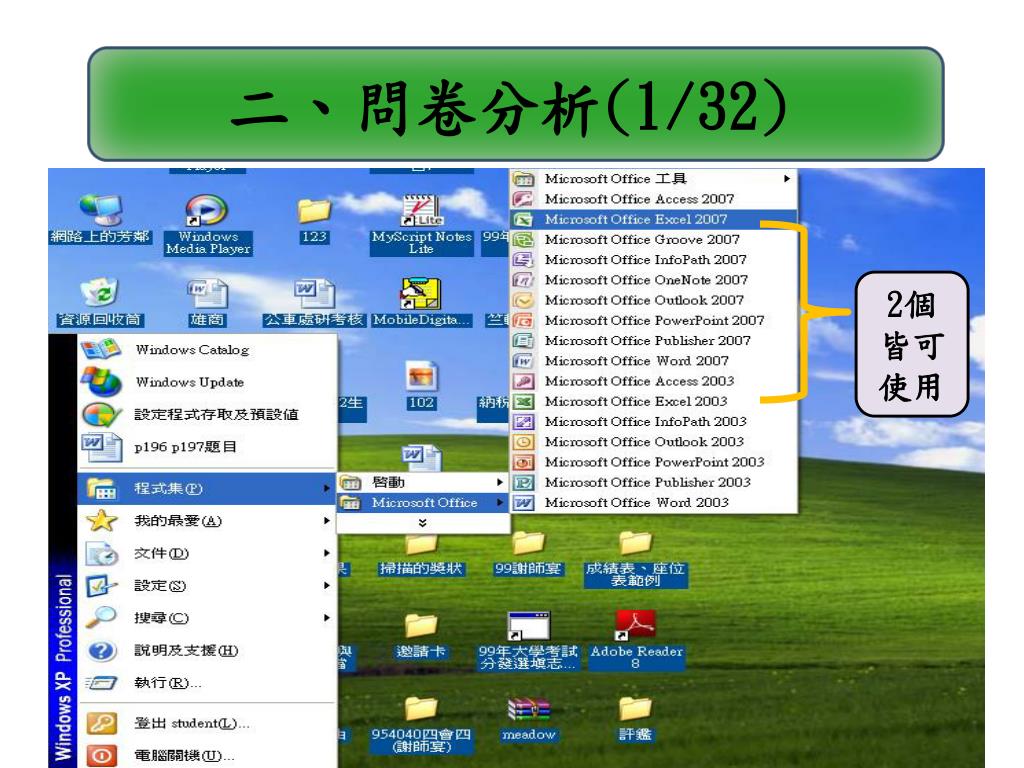Open 網路上的芳鄰 desktop icon
The height and width of the screenshot is (768, 1024).
pyautogui.click(x=101, y=218)
